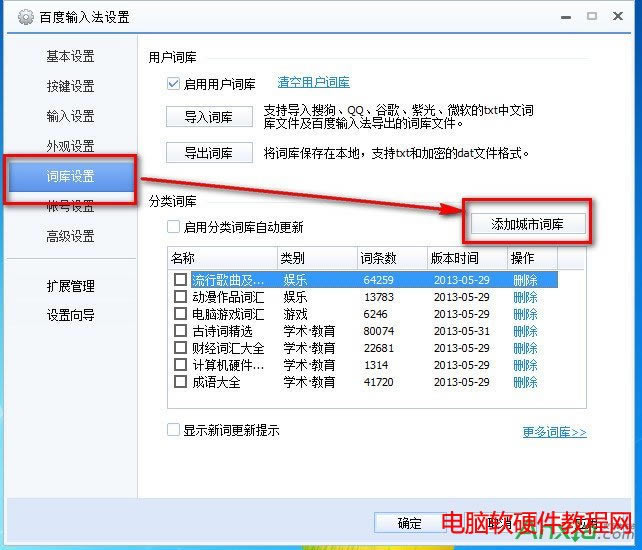This screenshot has height=550, width=642.
Task: Enable the 启用用户词库 checkbox
Action: (x=174, y=84)
